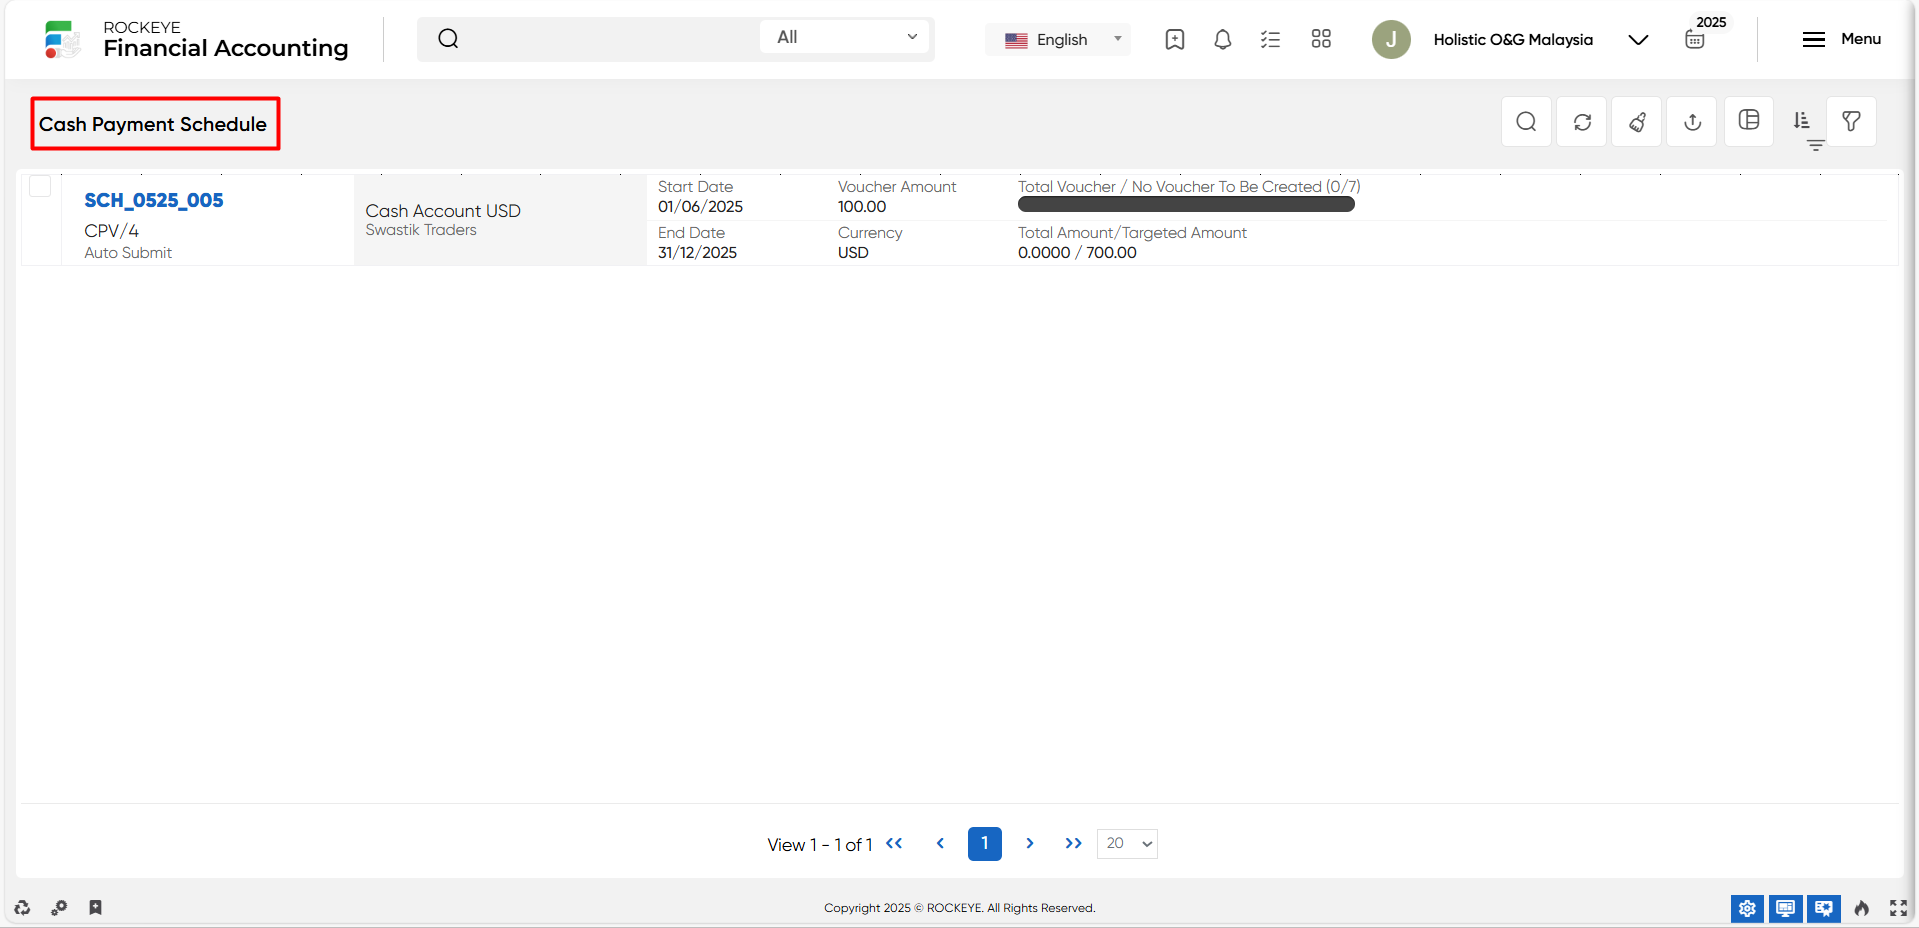
Task: Open the English language dropdown
Action: [x=1059, y=40]
